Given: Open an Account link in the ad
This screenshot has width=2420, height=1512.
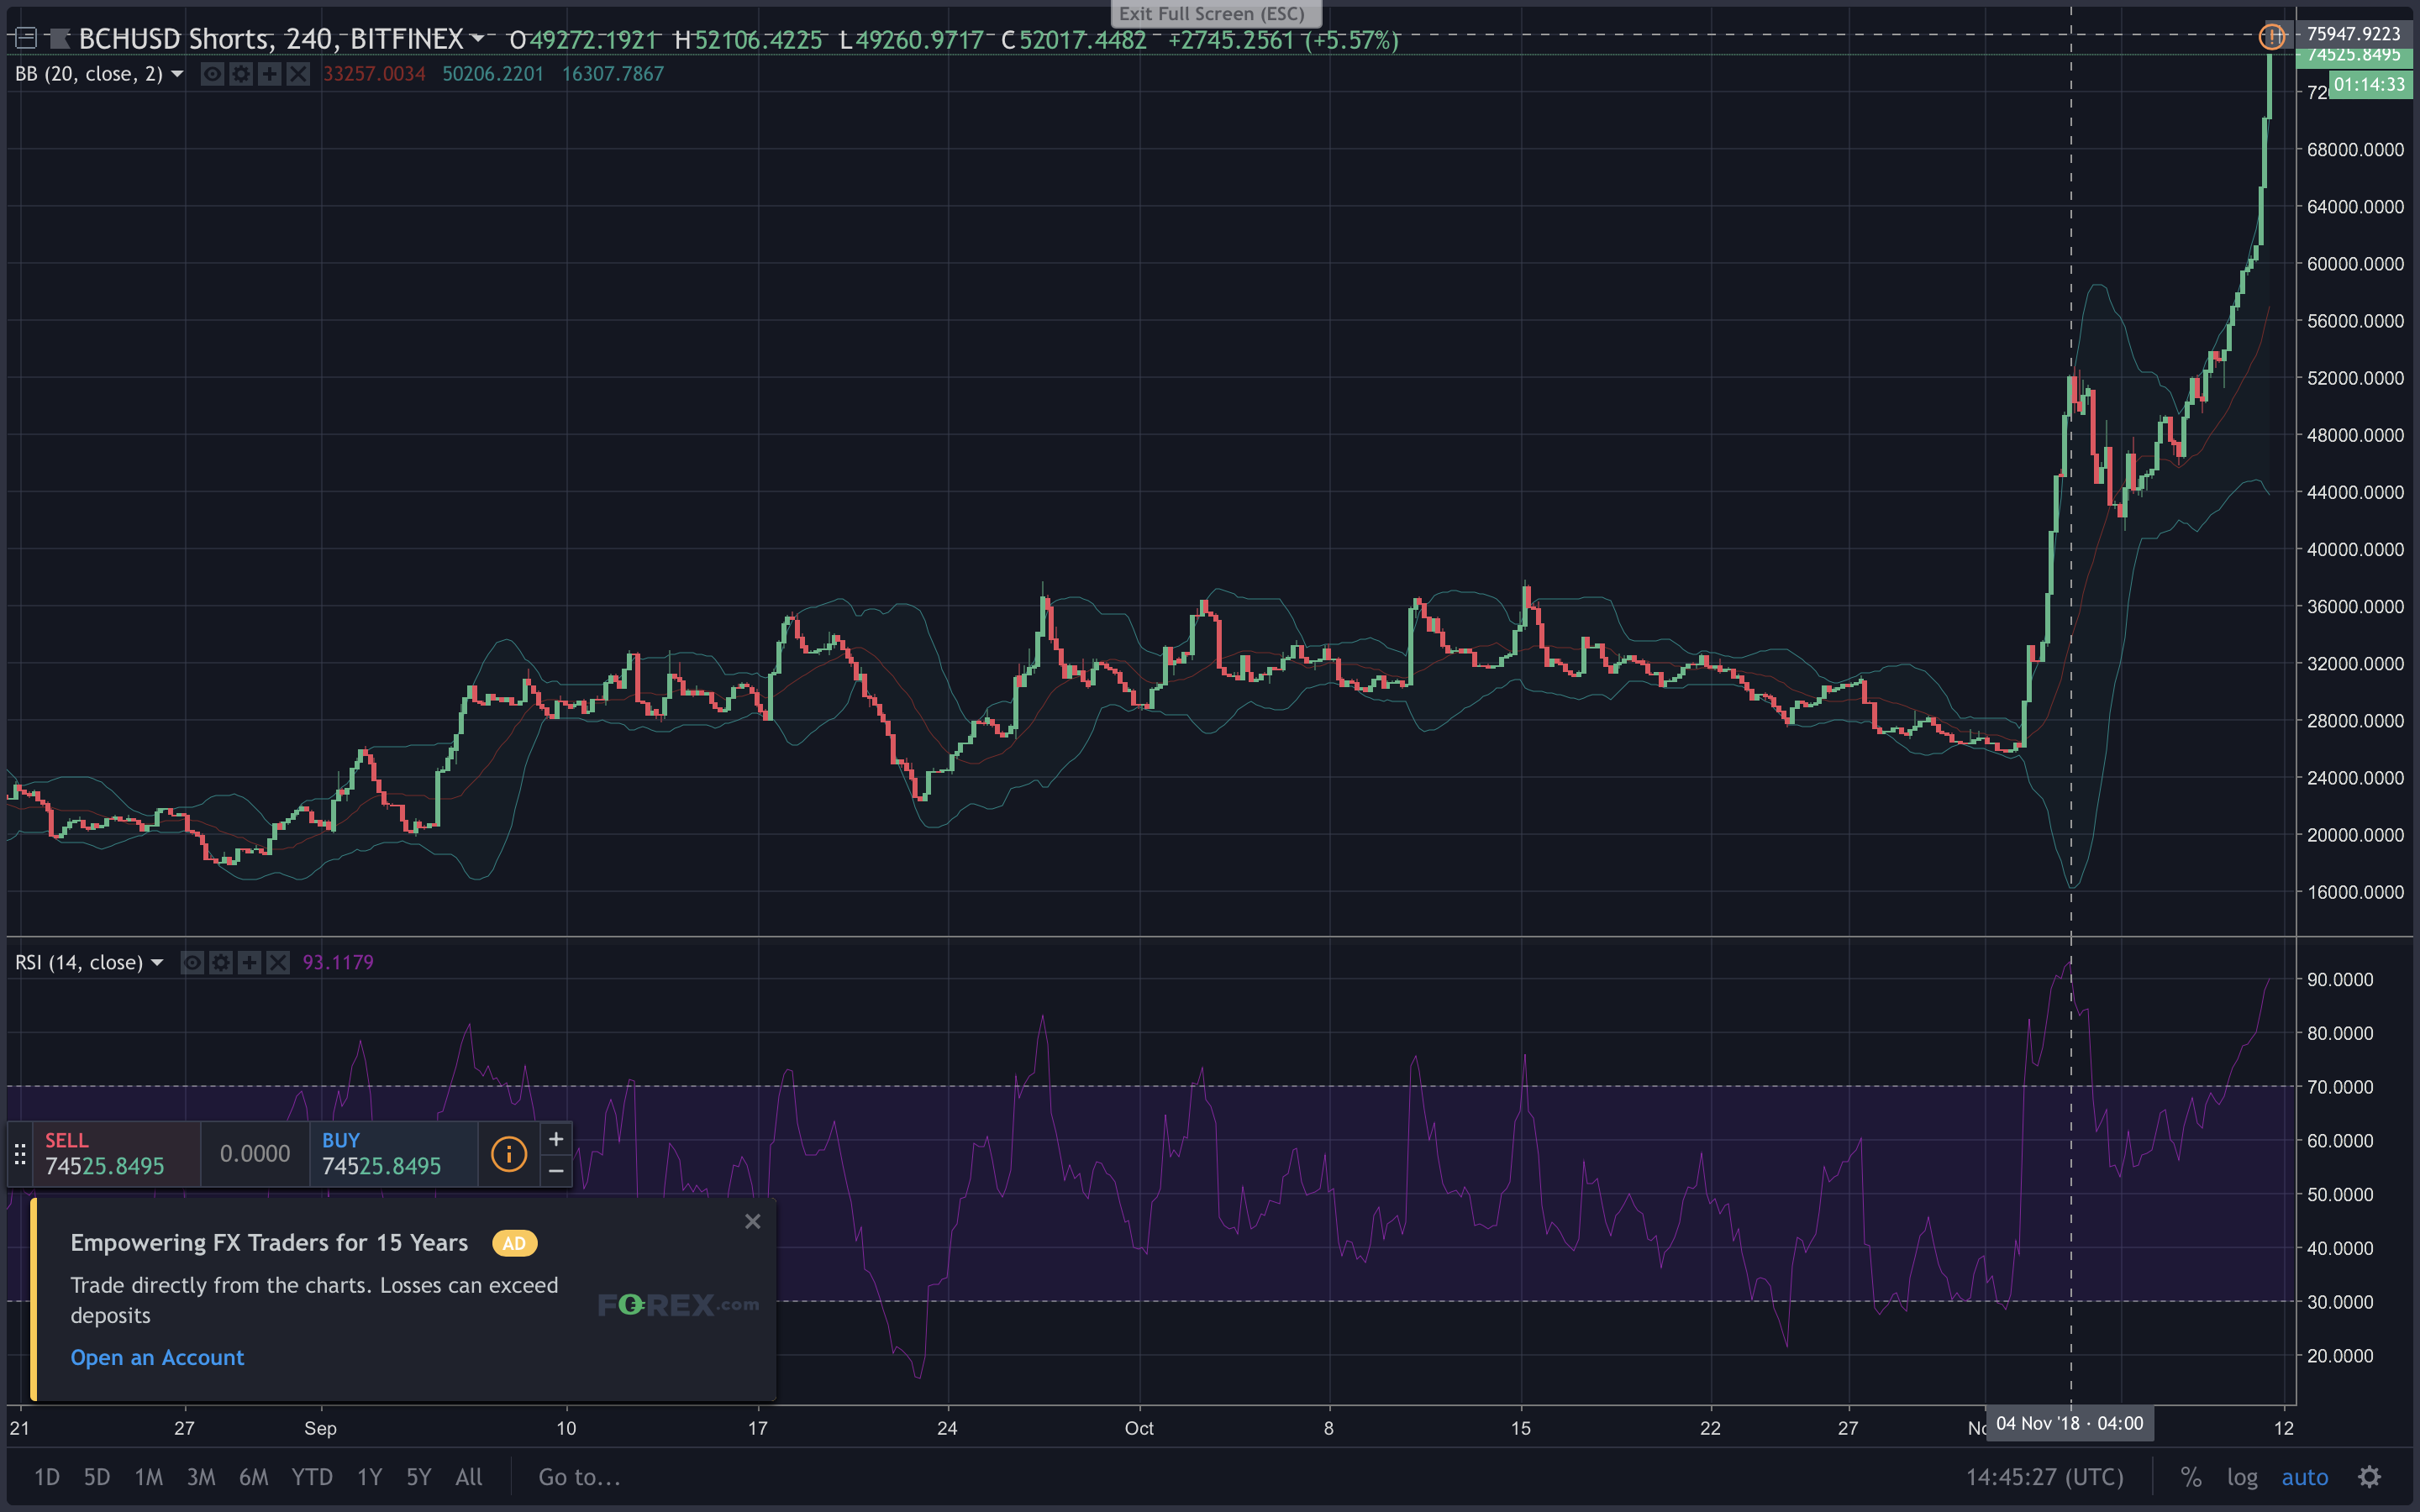Looking at the screenshot, I should coord(157,1357).
